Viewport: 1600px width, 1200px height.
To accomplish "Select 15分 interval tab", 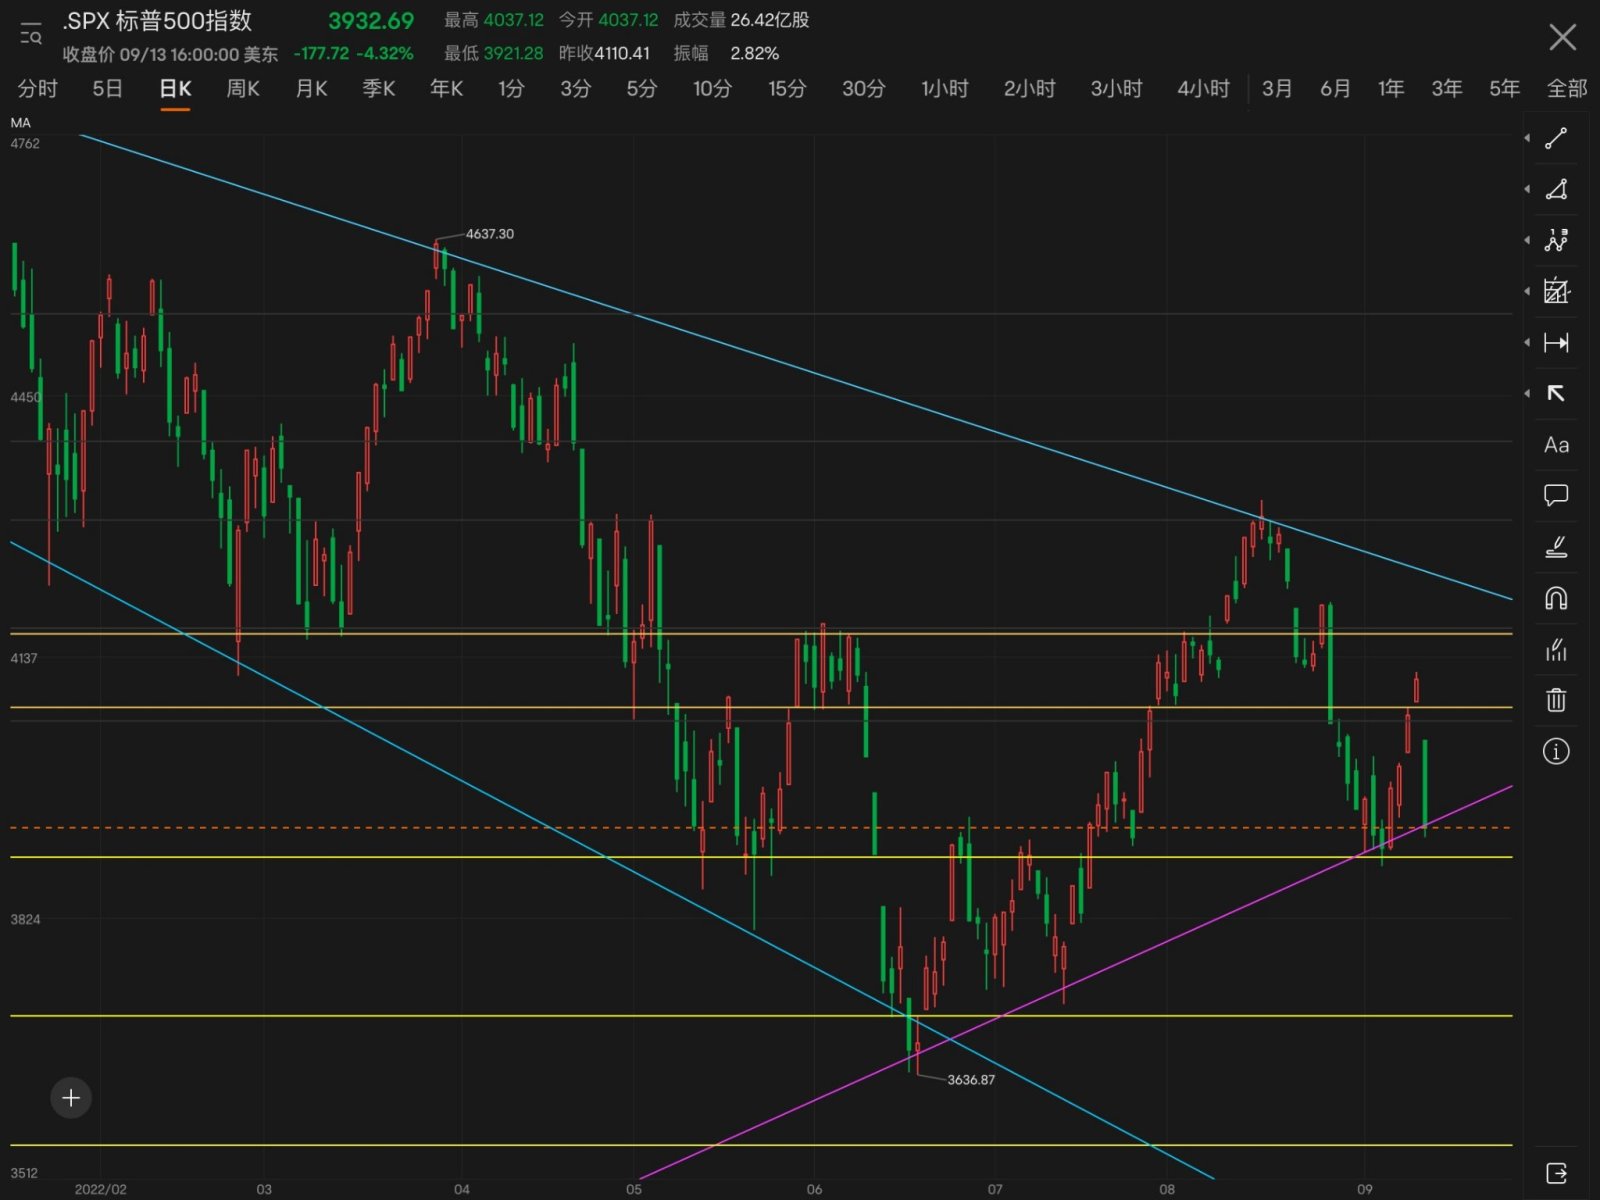I will point(787,89).
